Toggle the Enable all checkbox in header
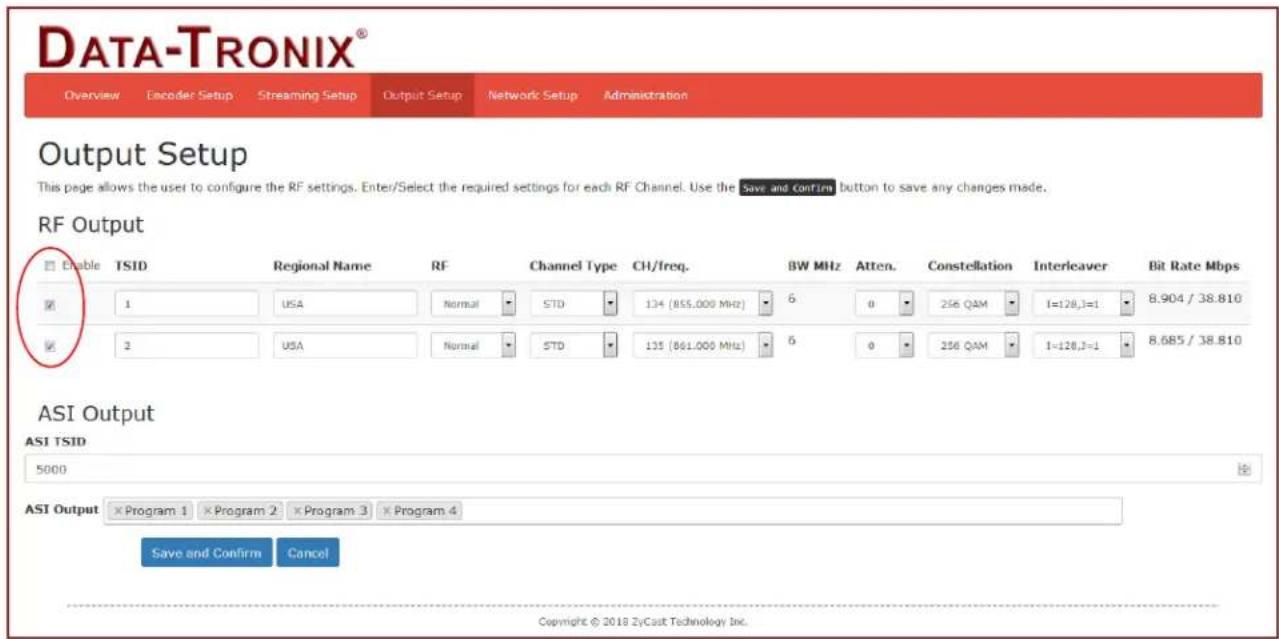Viewport: 1279px width, 639px height. click(50, 266)
